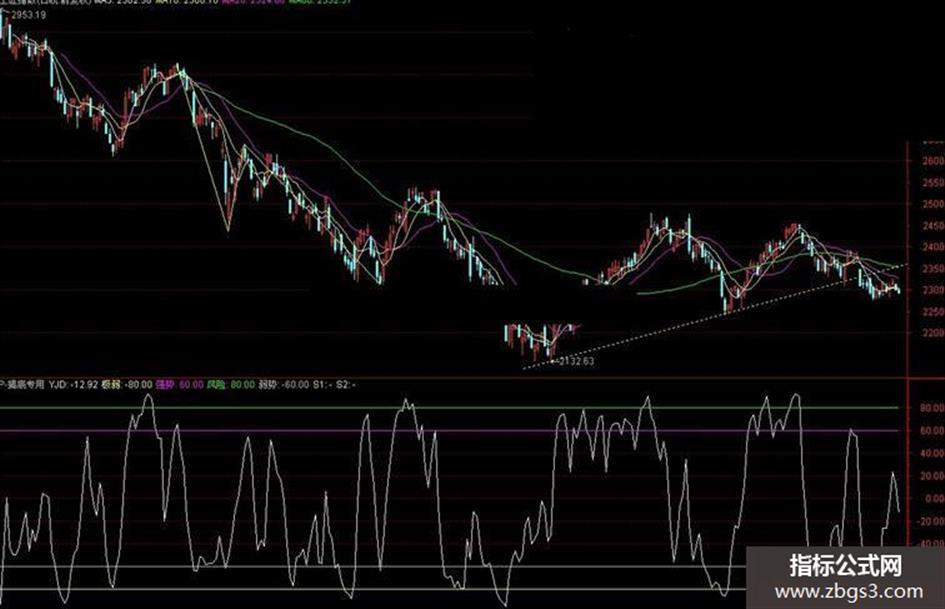Select the 弱势 -60.00 indicator value
Screen dimensions: 945x609
283,384
